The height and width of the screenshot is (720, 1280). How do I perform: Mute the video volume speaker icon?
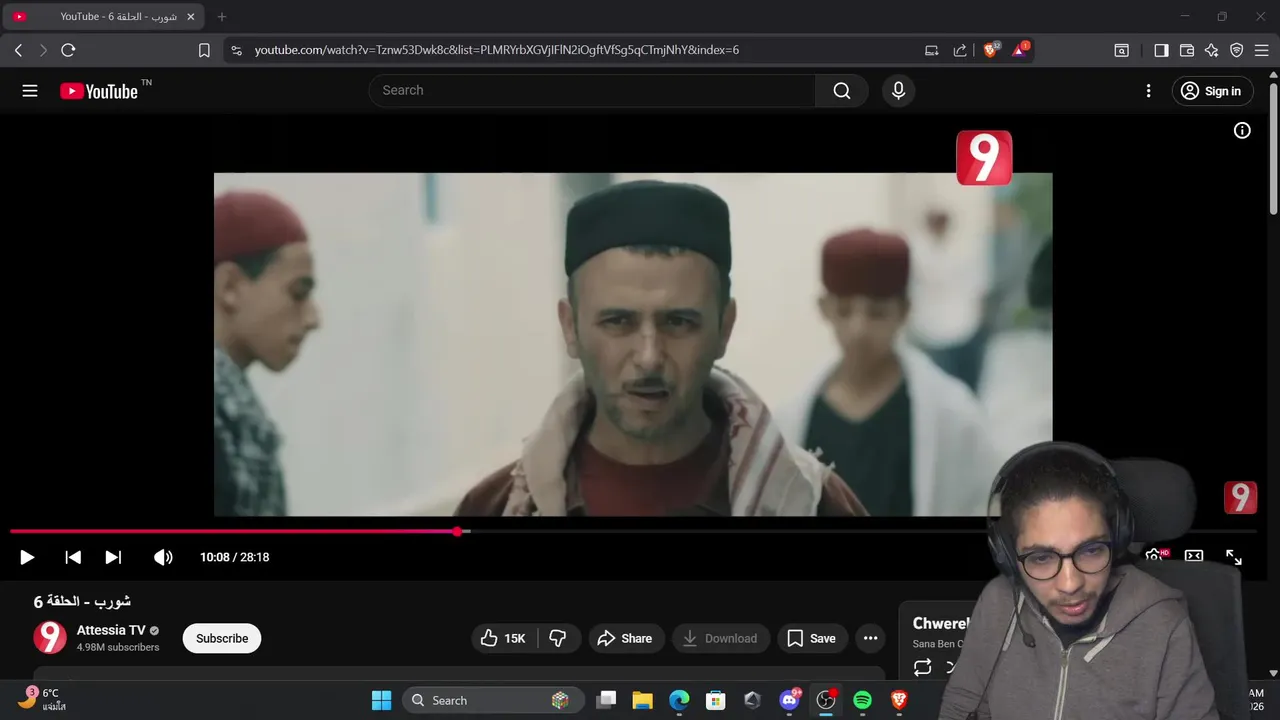tap(163, 557)
